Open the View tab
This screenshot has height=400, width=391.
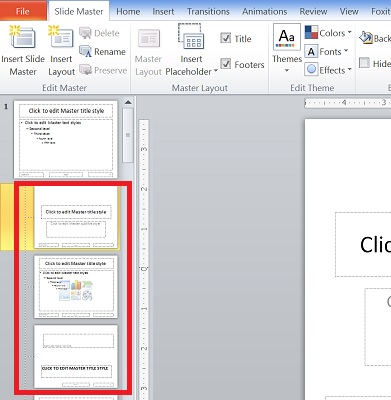click(349, 12)
